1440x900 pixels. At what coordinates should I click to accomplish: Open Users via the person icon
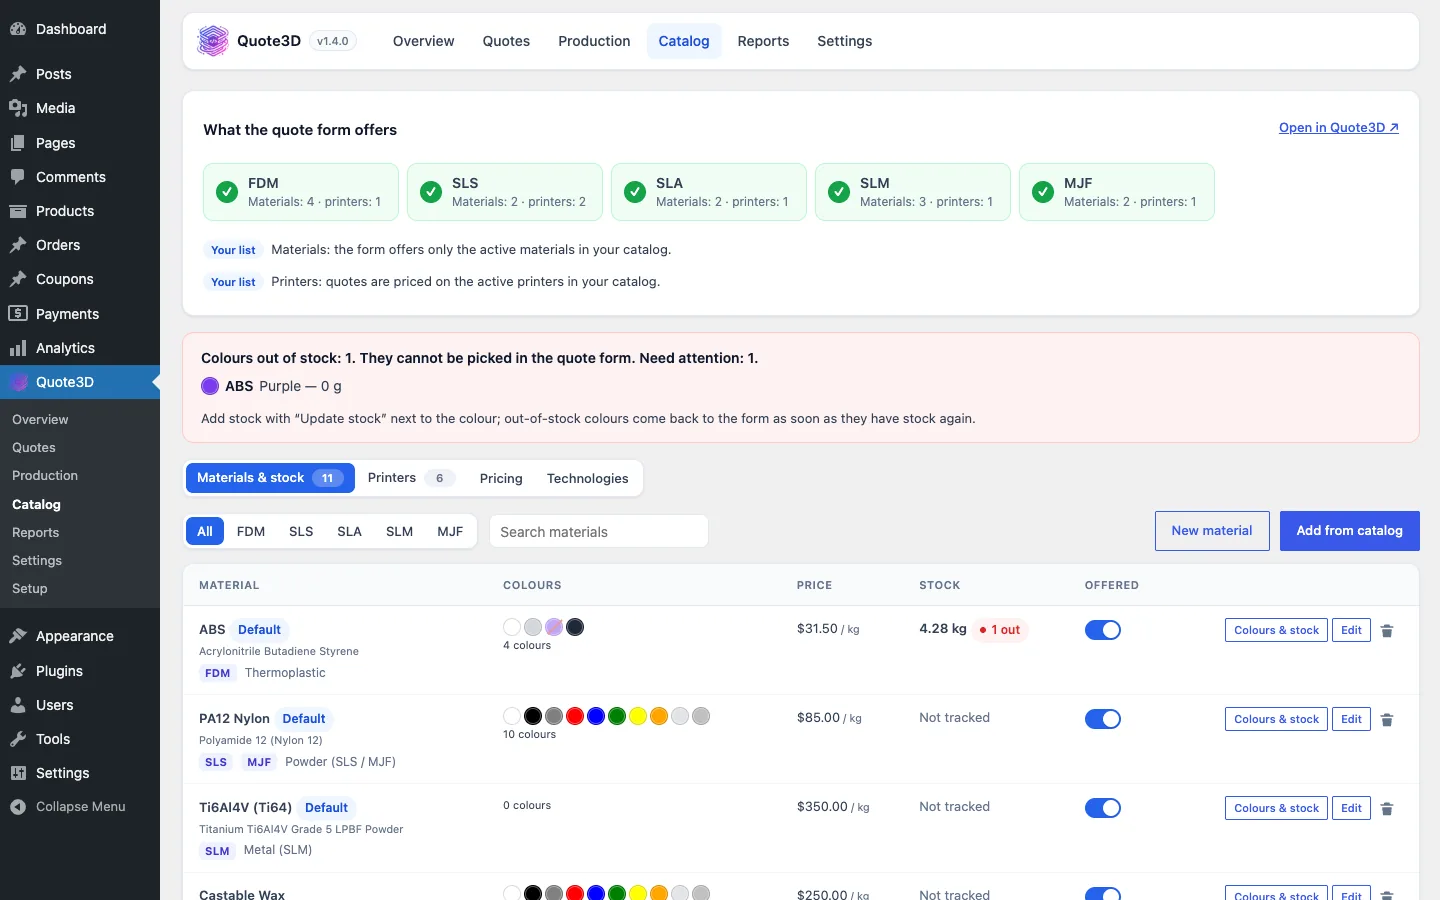[x=18, y=705]
